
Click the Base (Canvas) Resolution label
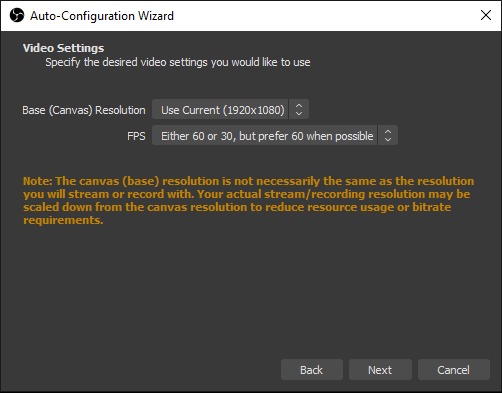[x=84, y=110]
